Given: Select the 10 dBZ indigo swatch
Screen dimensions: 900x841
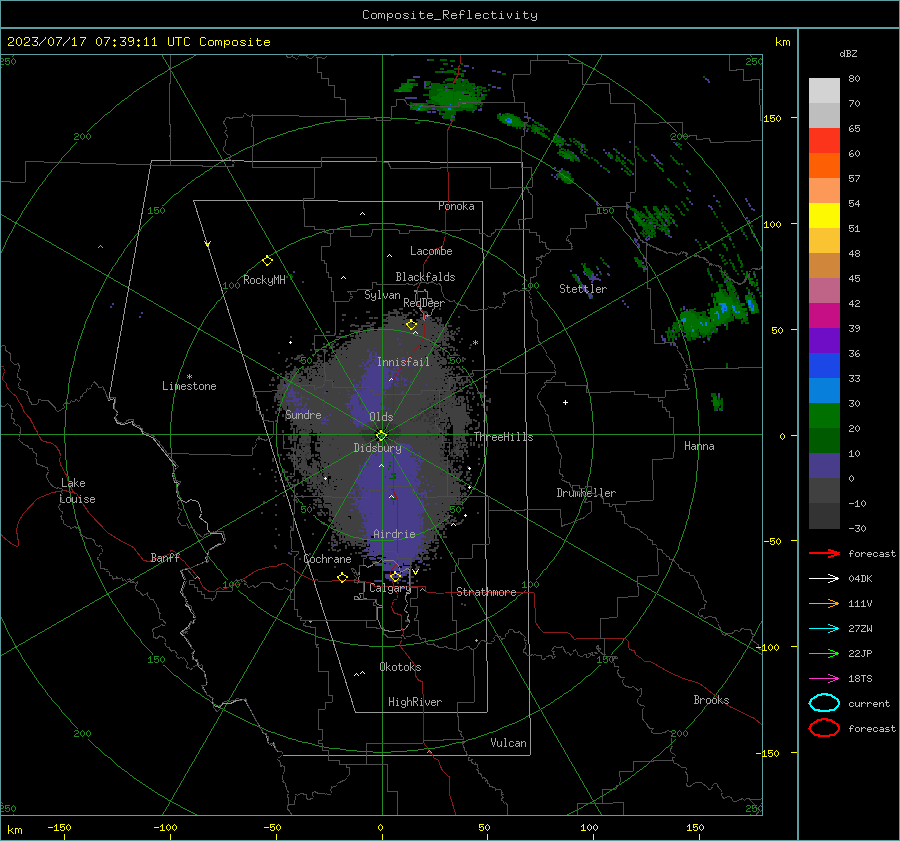Looking at the screenshot, I should 824,466.
